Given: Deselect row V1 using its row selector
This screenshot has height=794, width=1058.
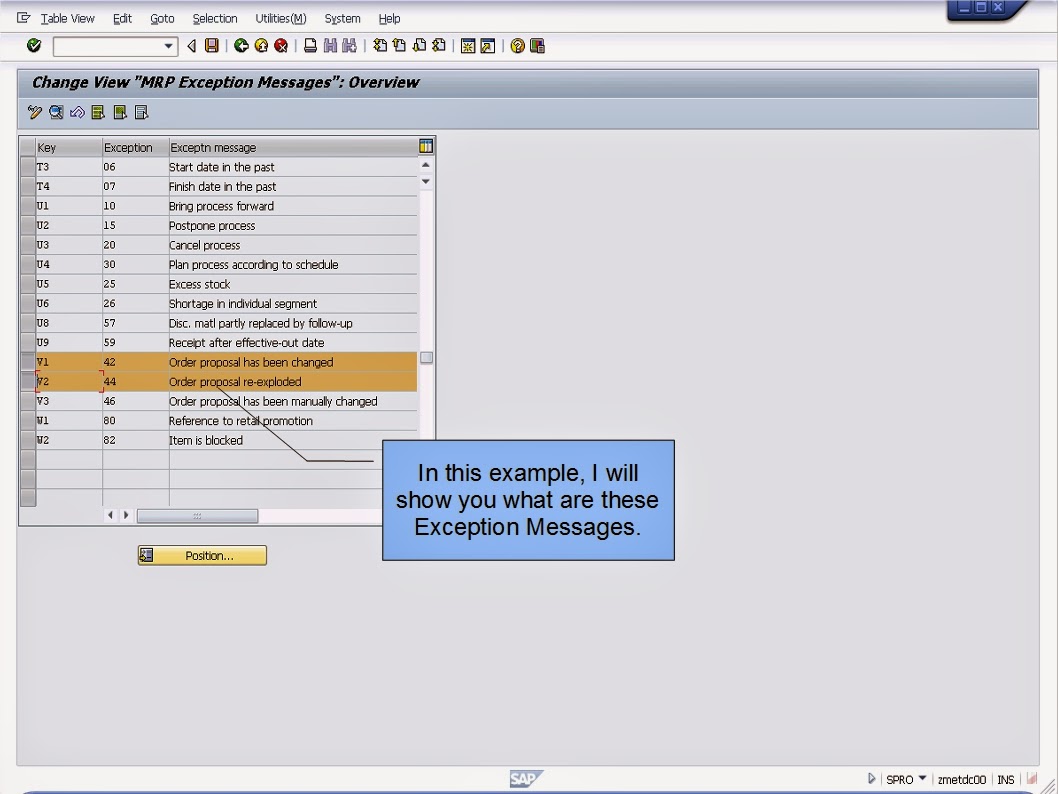Looking at the screenshot, I should [x=28, y=362].
